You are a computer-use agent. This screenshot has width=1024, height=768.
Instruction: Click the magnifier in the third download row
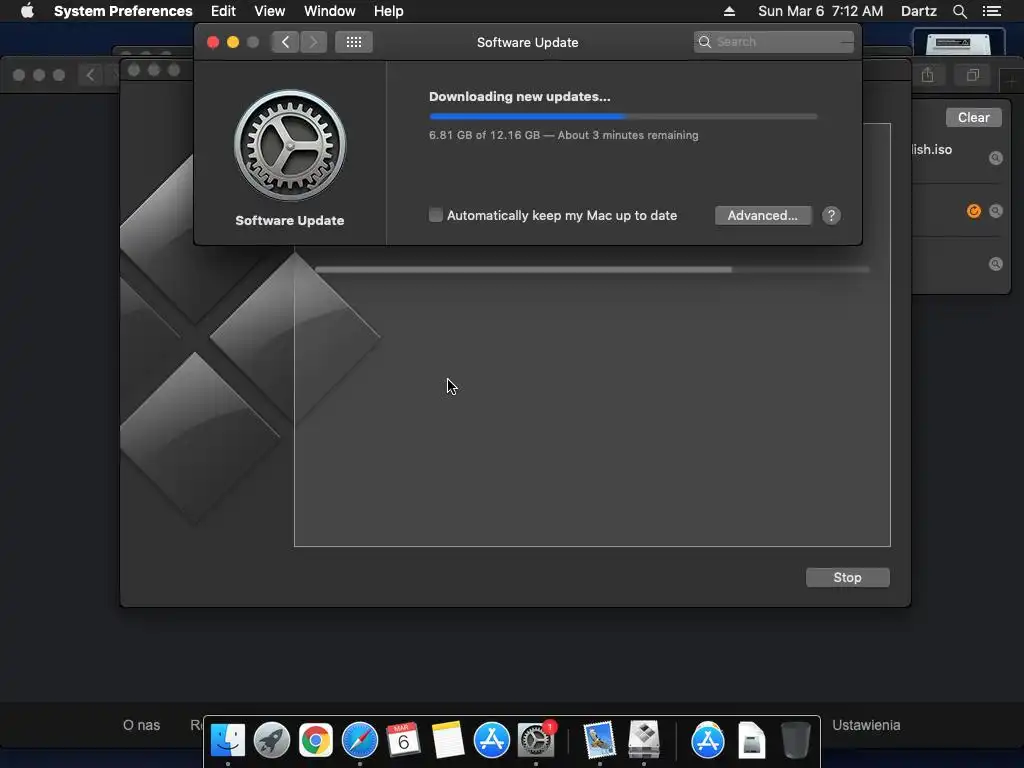pyautogui.click(x=995, y=264)
